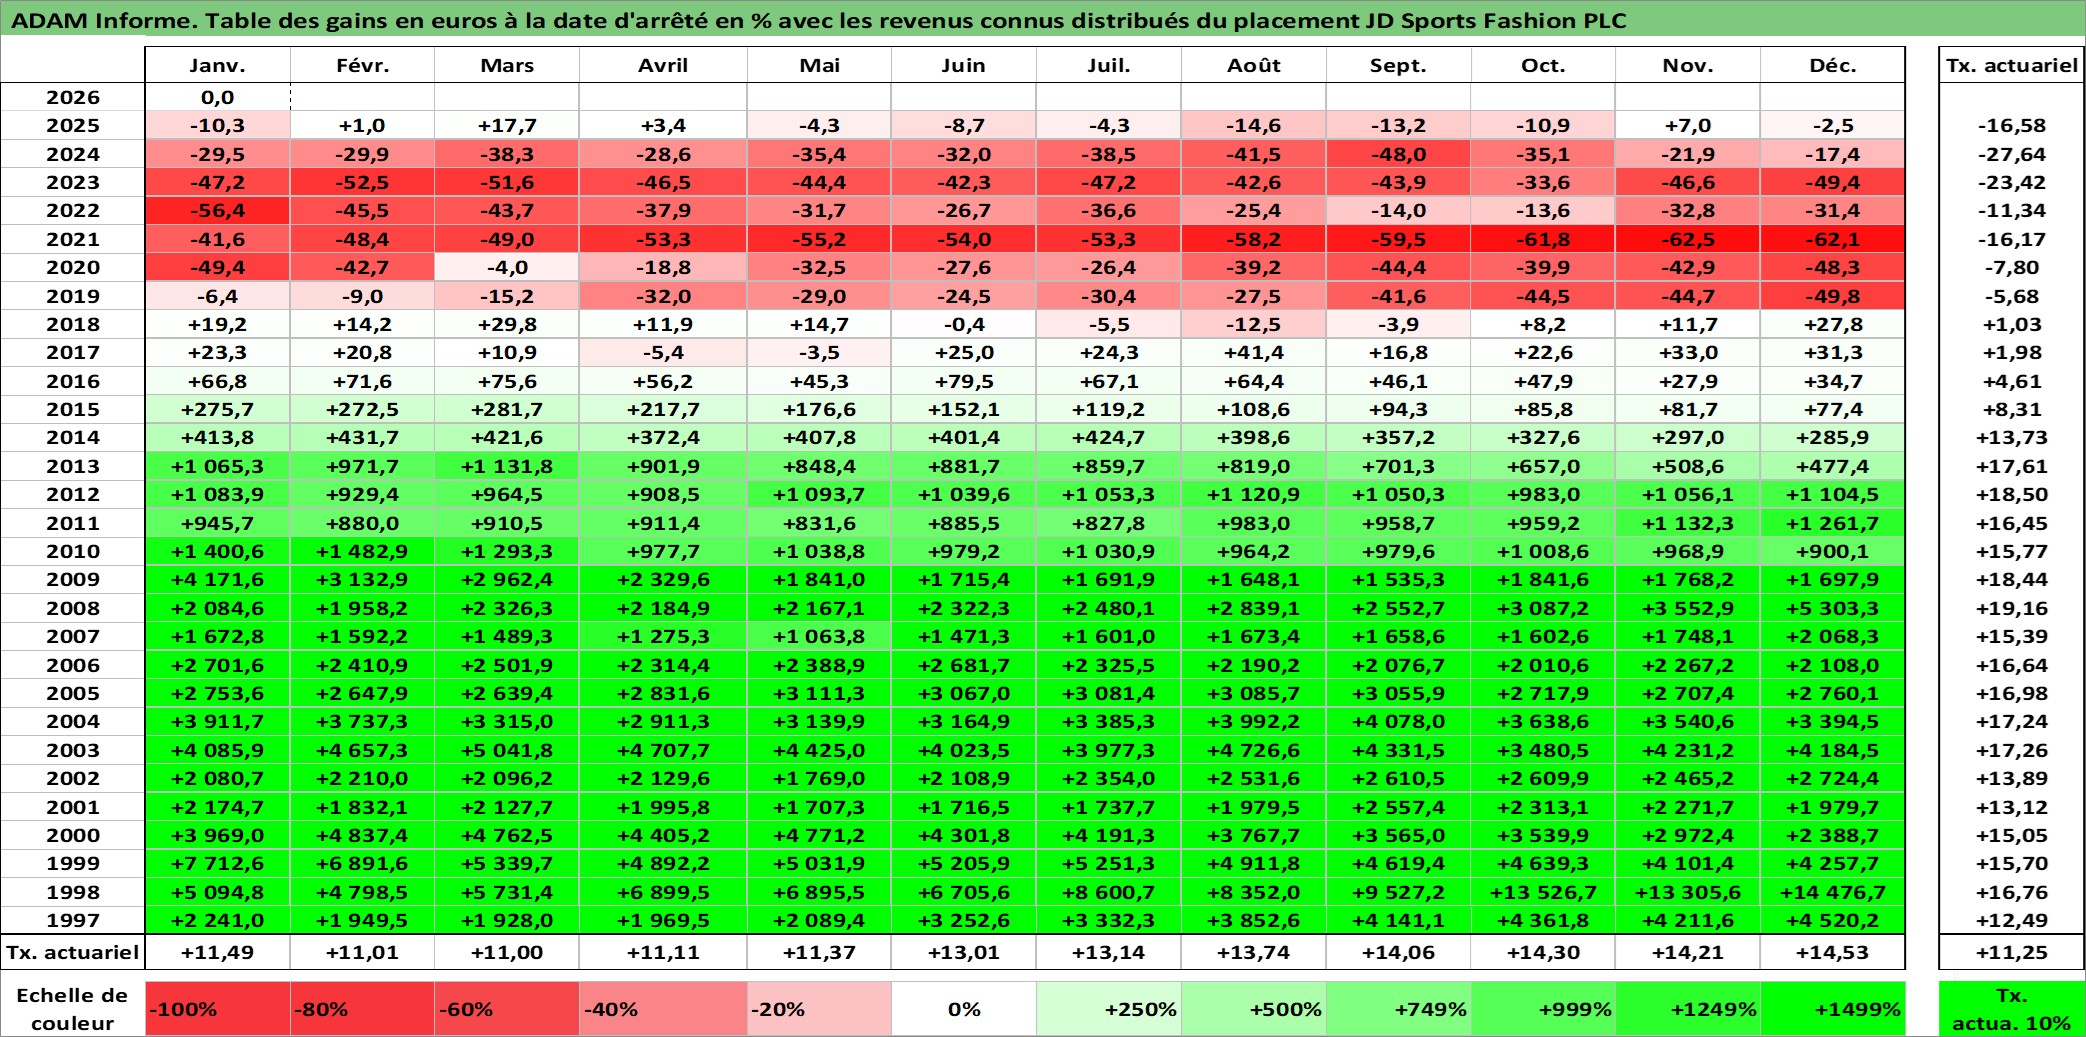Select the -56,4 cell in January 2022

217,210
